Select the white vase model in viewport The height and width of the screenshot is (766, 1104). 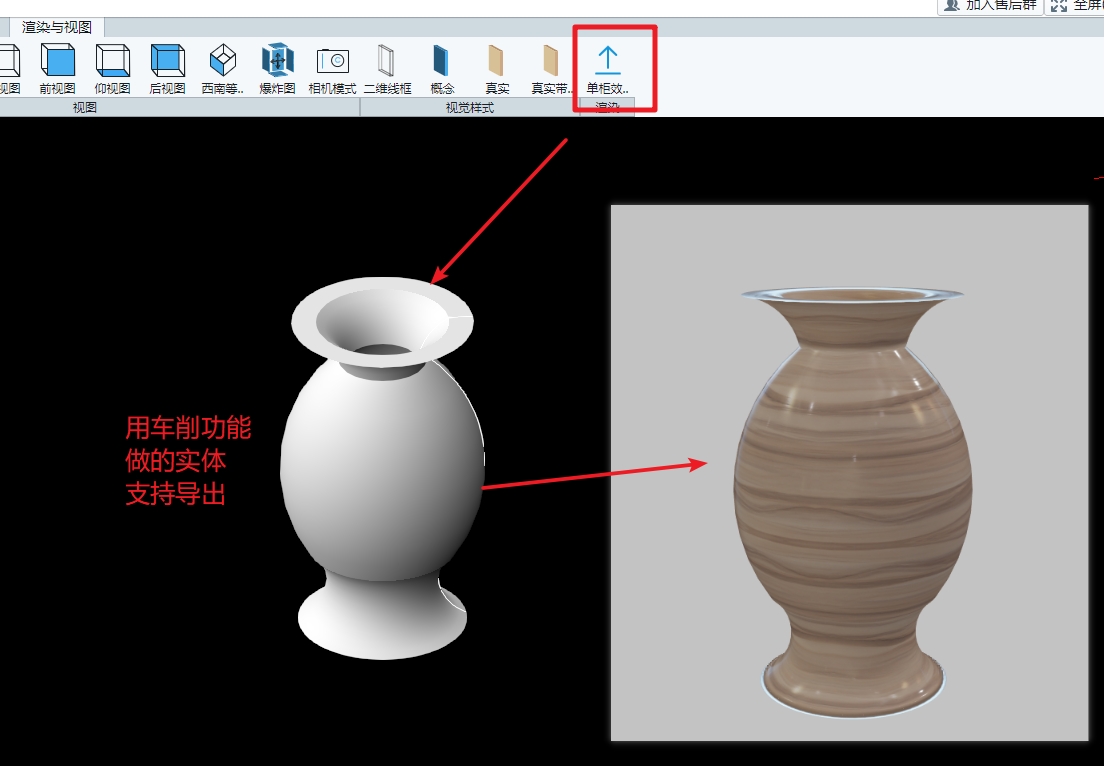coord(382,470)
